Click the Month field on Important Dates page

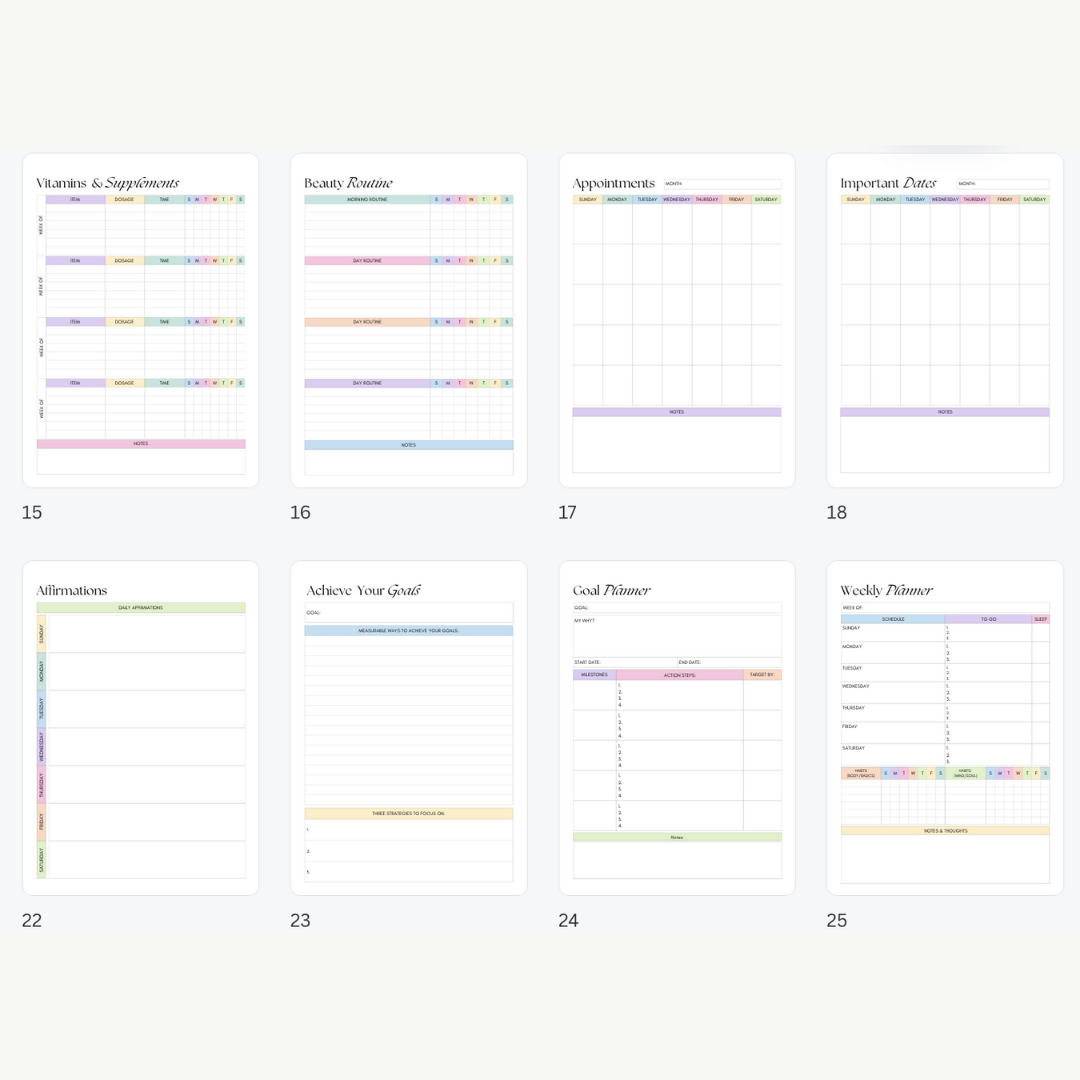tap(1002, 184)
